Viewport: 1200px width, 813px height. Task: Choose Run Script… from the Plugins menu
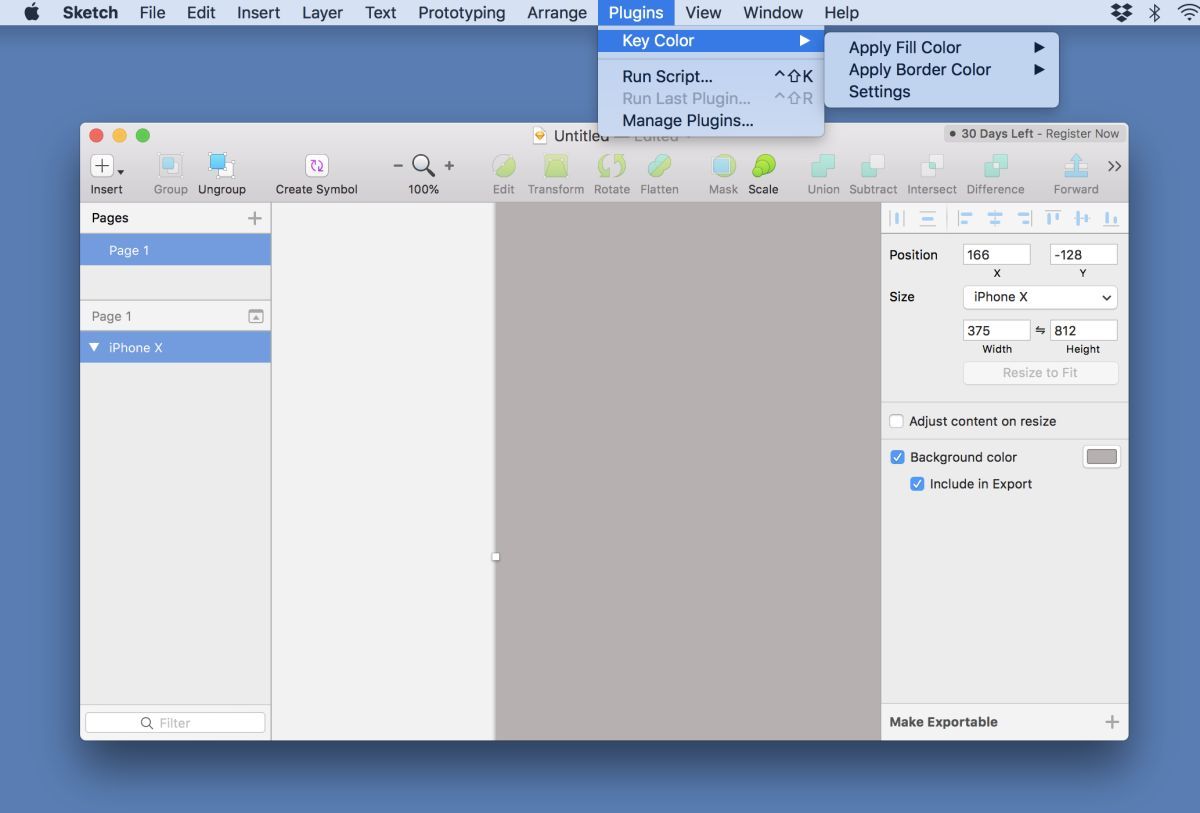(x=711, y=76)
